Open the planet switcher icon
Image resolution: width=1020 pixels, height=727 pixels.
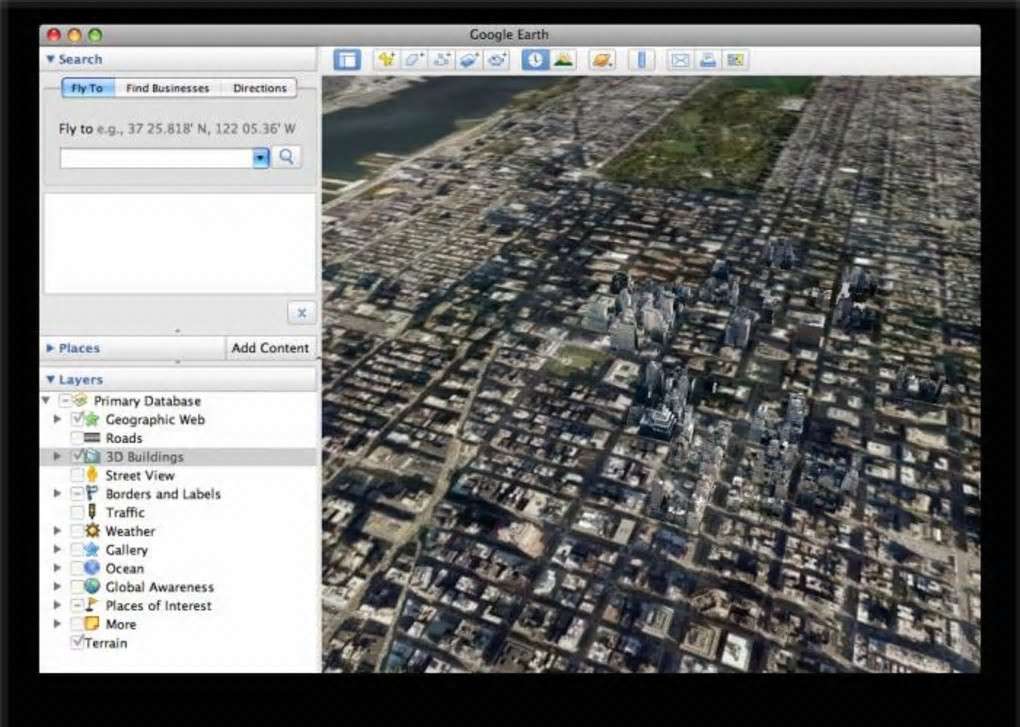coord(601,60)
